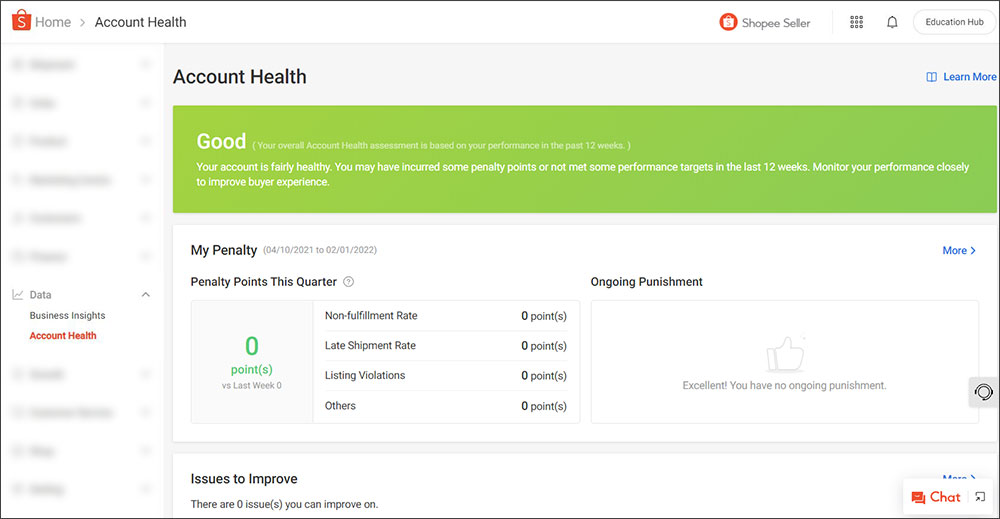Click the 'Penalty Points This Quarter' label
Viewport: 1000px width, 519px height.
[263, 282]
